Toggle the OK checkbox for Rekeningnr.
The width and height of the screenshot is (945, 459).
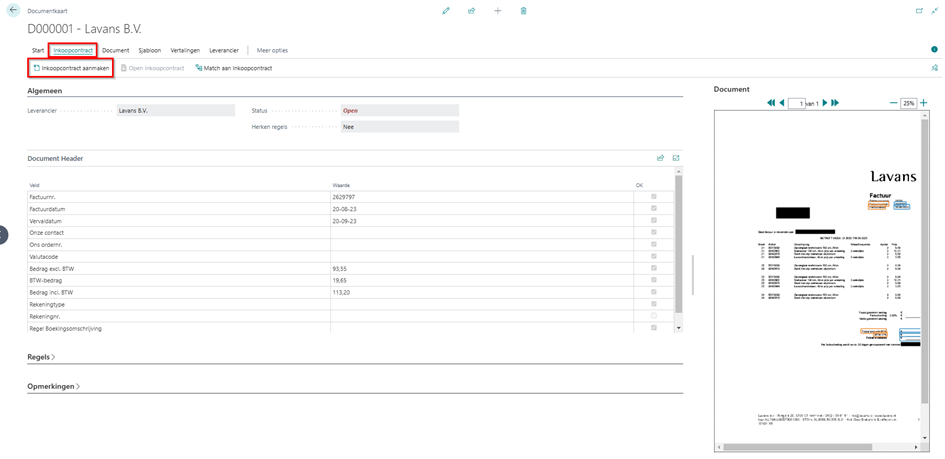(654, 316)
